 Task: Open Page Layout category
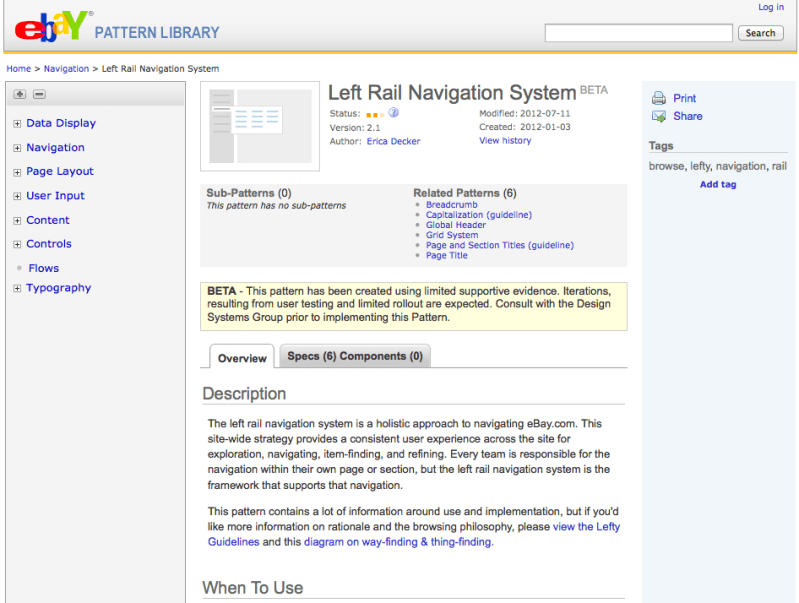60,172
